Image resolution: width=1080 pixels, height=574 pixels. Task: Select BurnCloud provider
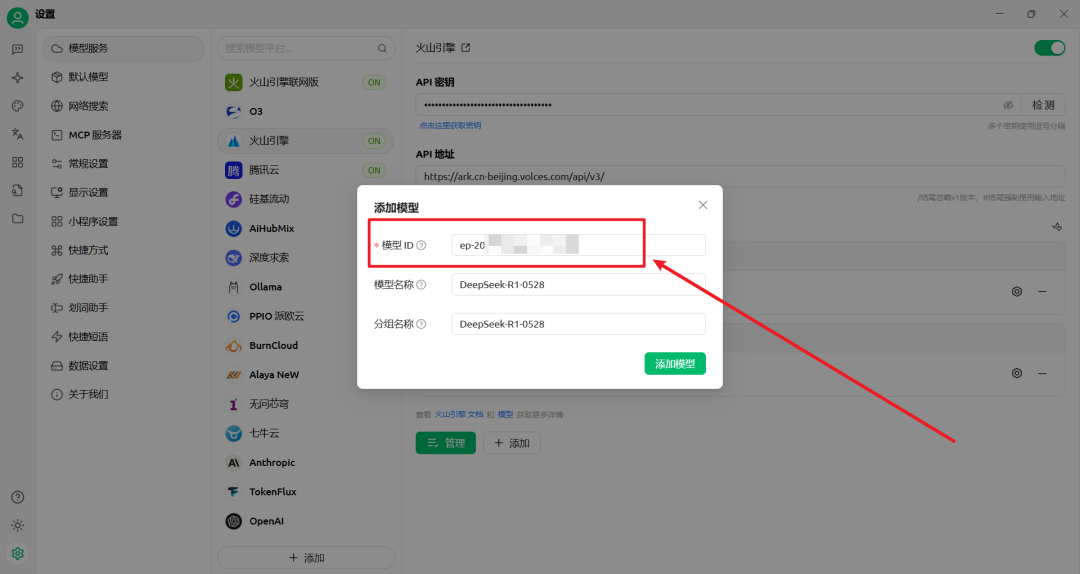[305, 345]
